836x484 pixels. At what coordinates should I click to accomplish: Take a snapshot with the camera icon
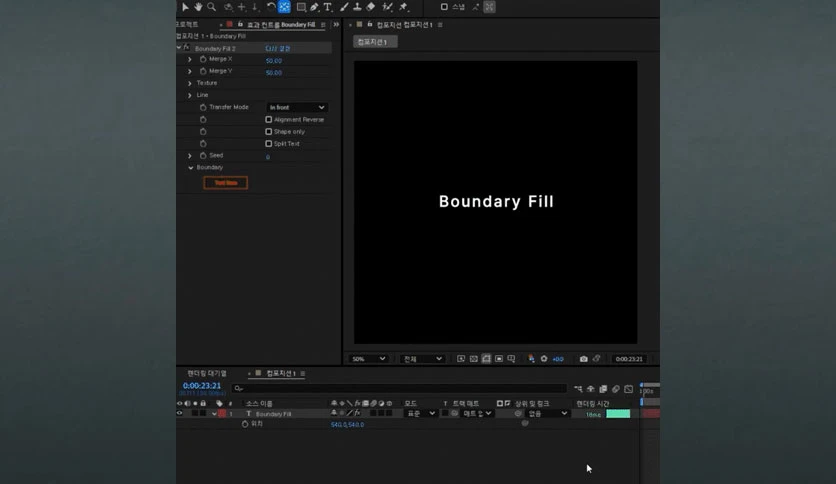point(584,359)
